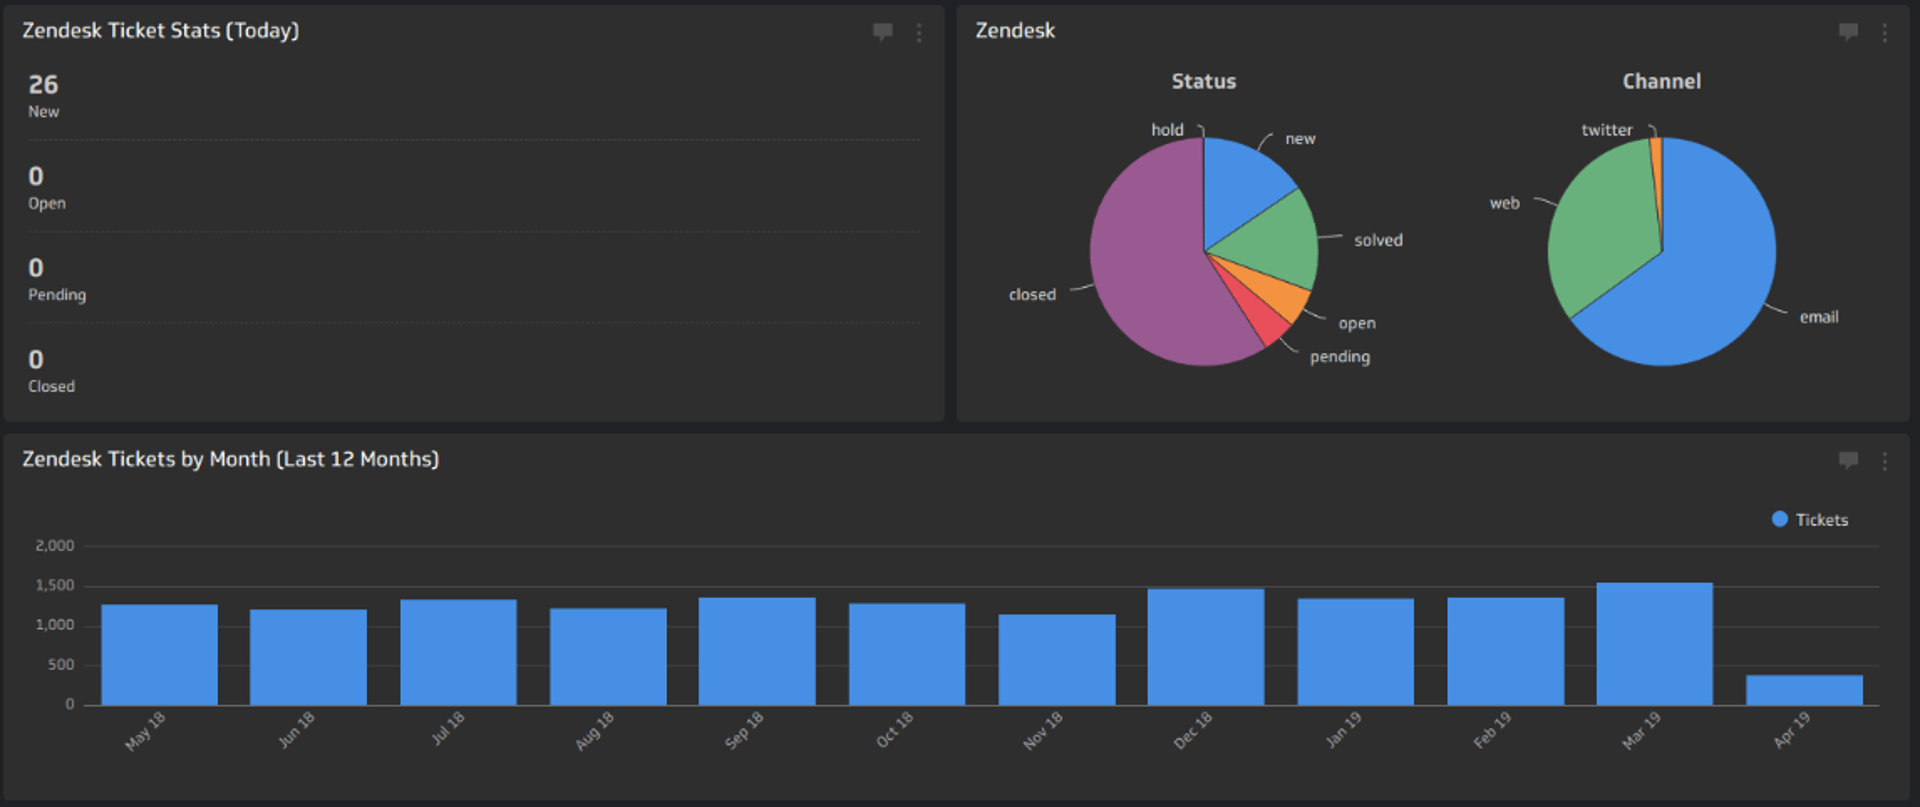Click the Mar 19 bar in tickets chart

(x=1654, y=645)
